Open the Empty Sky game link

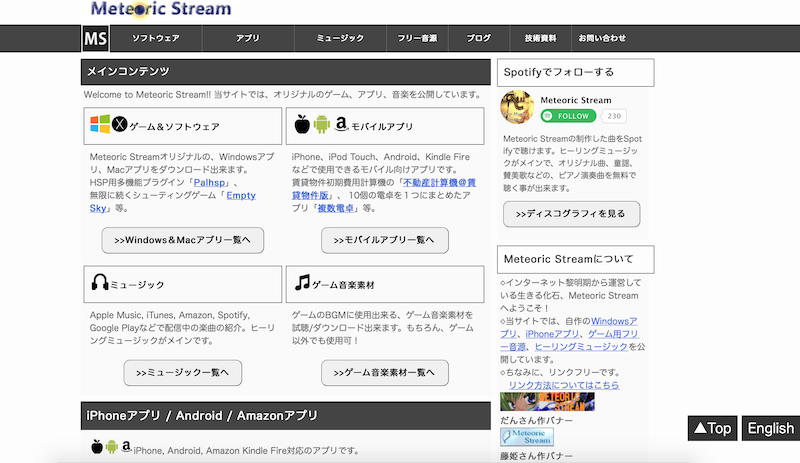(x=241, y=195)
